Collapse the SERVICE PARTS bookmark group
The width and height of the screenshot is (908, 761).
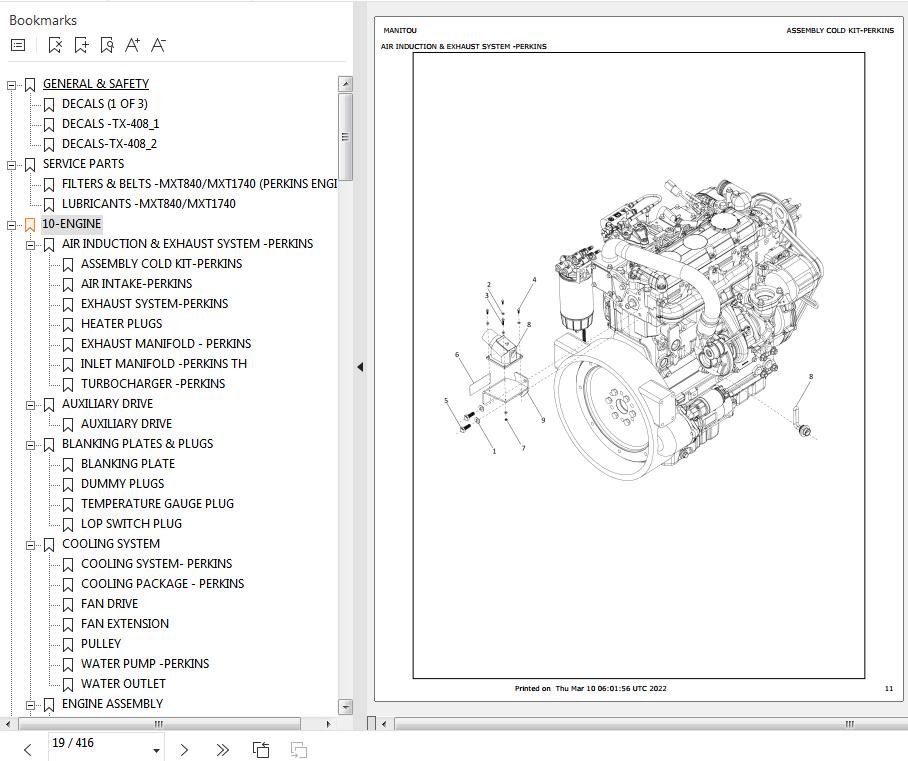(11, 165)
